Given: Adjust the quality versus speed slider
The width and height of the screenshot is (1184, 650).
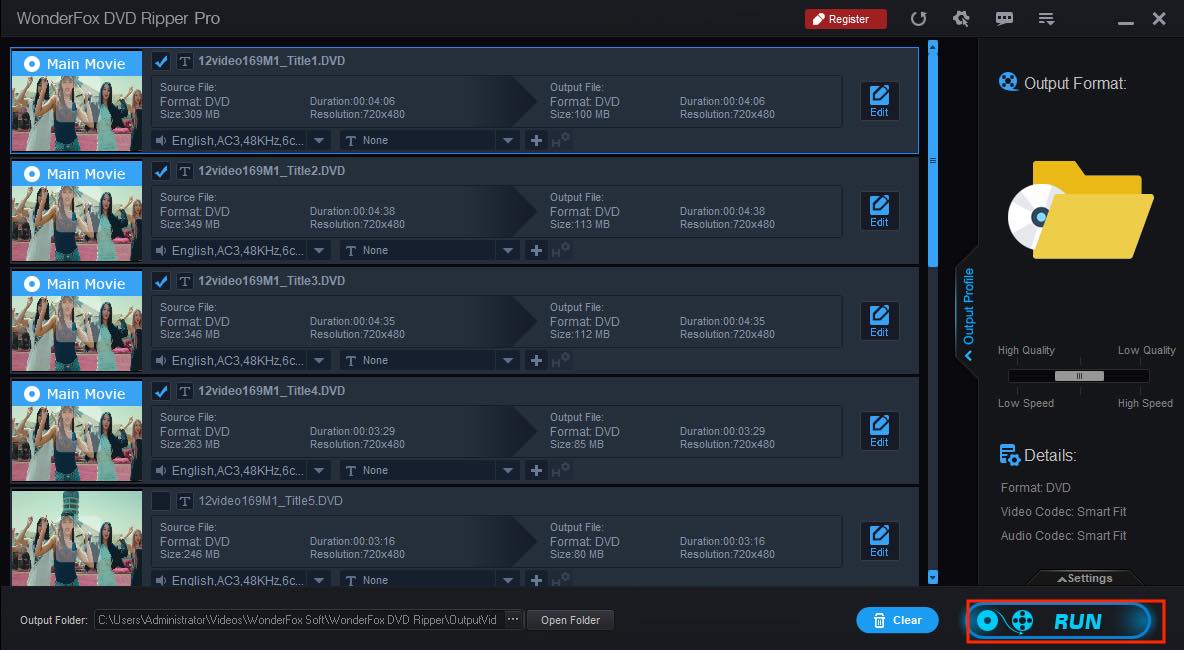Looking at the screenshot, I should (x=1078, y=376).
